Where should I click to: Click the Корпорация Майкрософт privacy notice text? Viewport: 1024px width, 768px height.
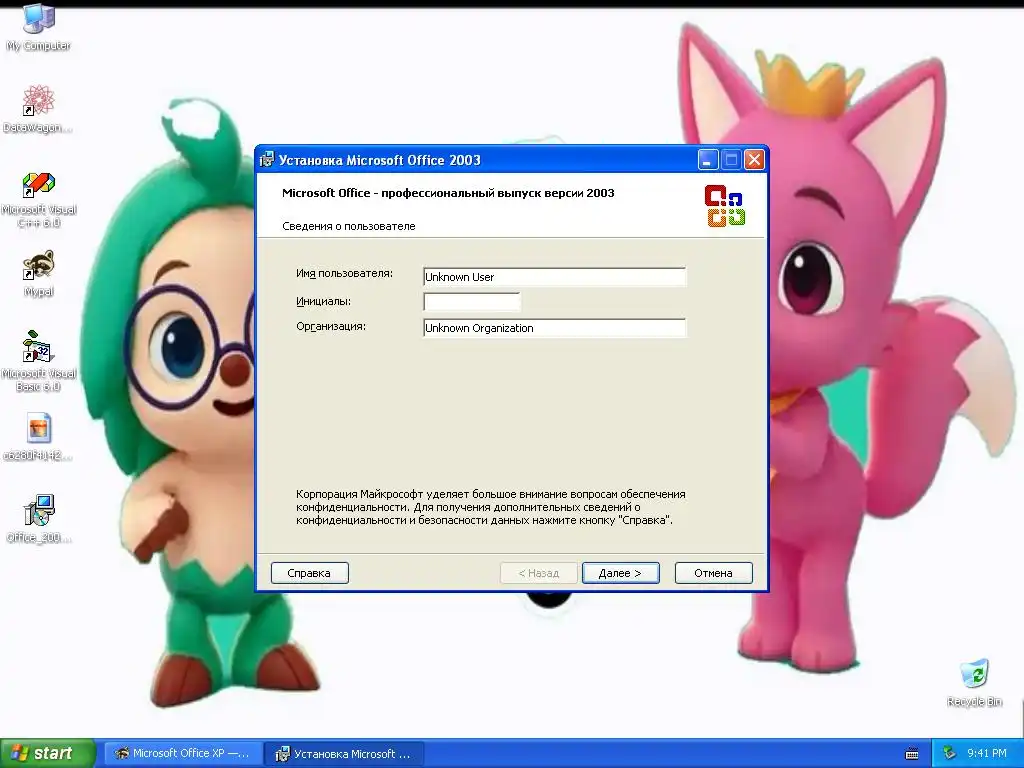pos(490,507)
